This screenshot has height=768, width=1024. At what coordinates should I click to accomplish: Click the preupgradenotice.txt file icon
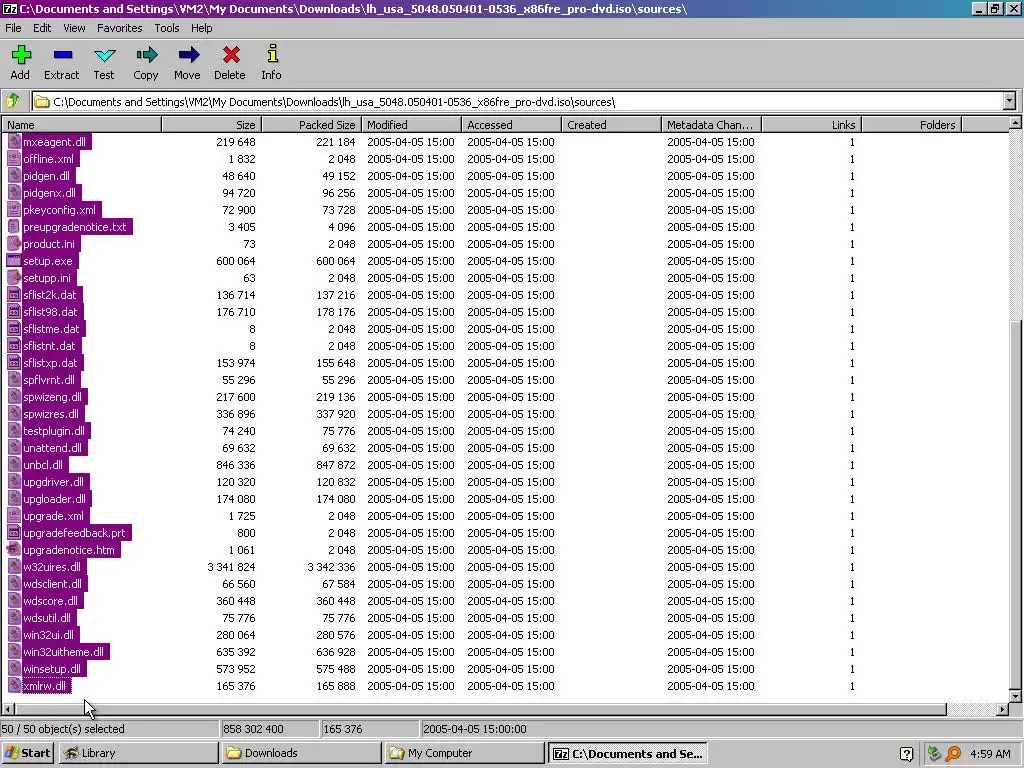(x=14, y=227)
